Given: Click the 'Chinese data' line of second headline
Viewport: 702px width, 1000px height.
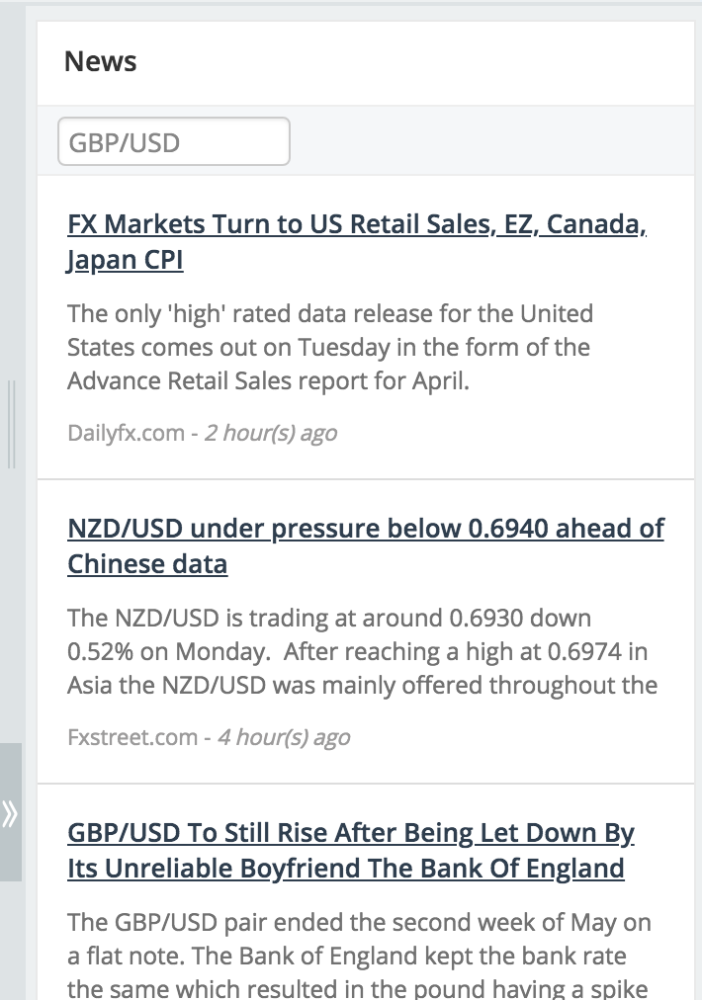Looking at the screenshot, I should click(x=147, y=564).
